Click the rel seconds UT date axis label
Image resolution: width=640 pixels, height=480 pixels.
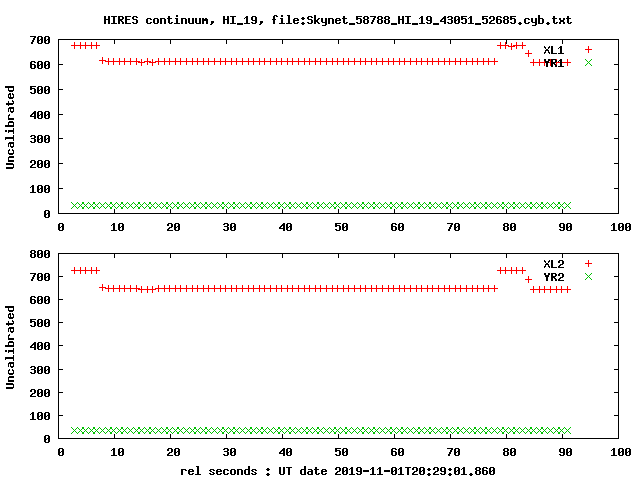coord(338,471)
